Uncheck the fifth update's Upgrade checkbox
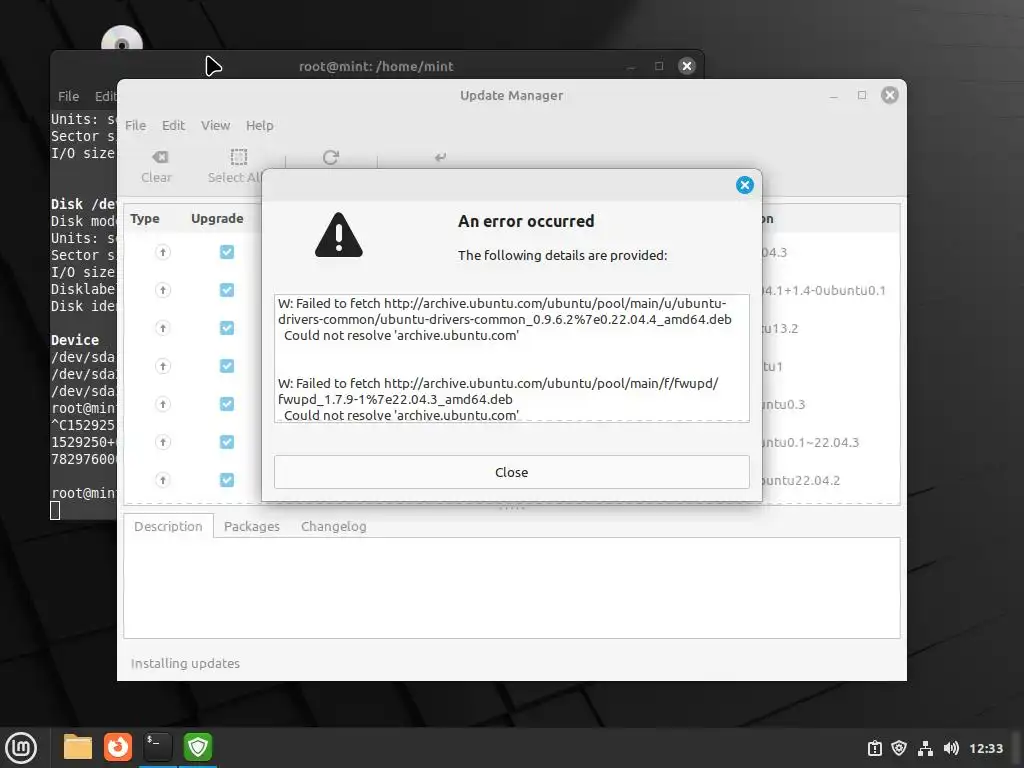This screenshot has width=1024, height=768. pos(227,404)
